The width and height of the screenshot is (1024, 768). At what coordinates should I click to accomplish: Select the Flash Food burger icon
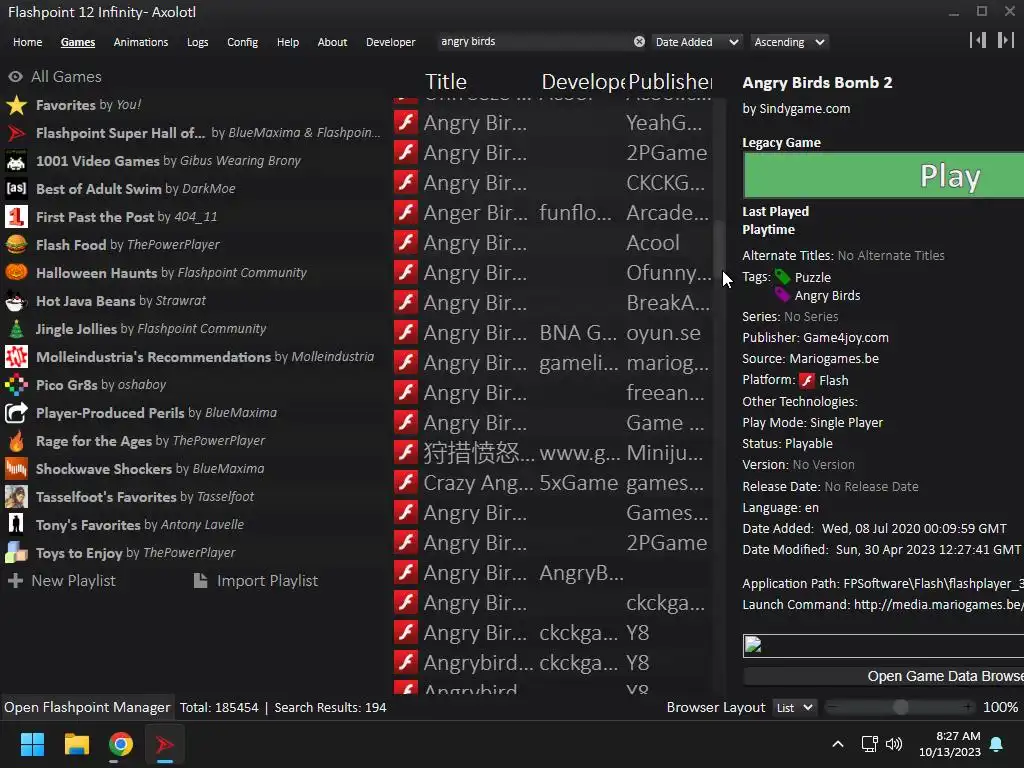[16, 245]
